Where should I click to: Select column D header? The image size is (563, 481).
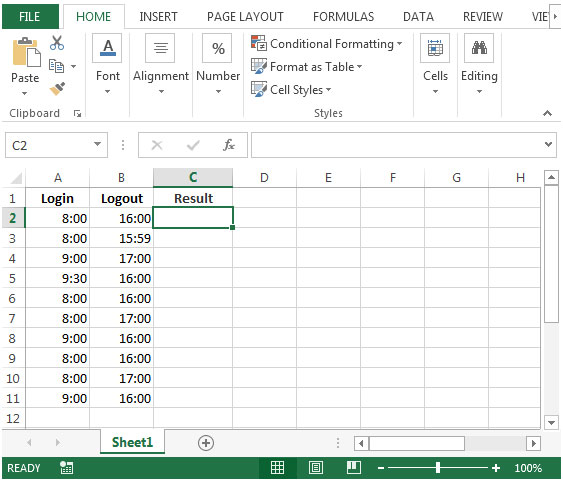[264, 177]
